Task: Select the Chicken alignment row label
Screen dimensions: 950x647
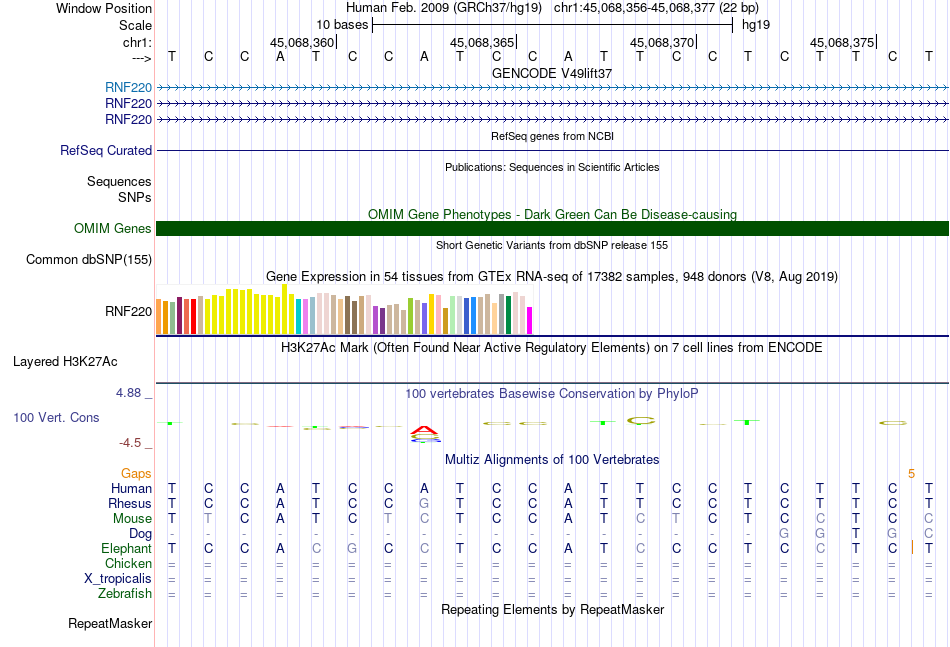Action: (128, 563)
